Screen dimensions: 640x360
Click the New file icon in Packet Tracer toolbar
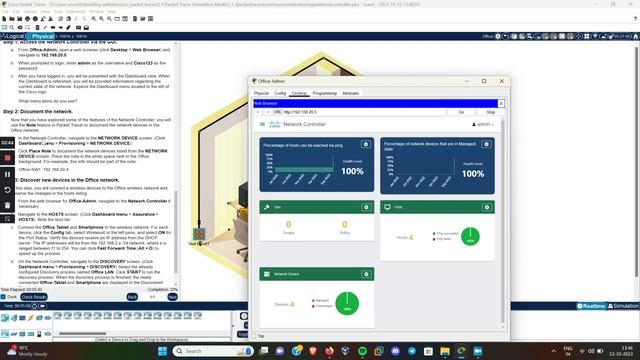tap(4, 19)
